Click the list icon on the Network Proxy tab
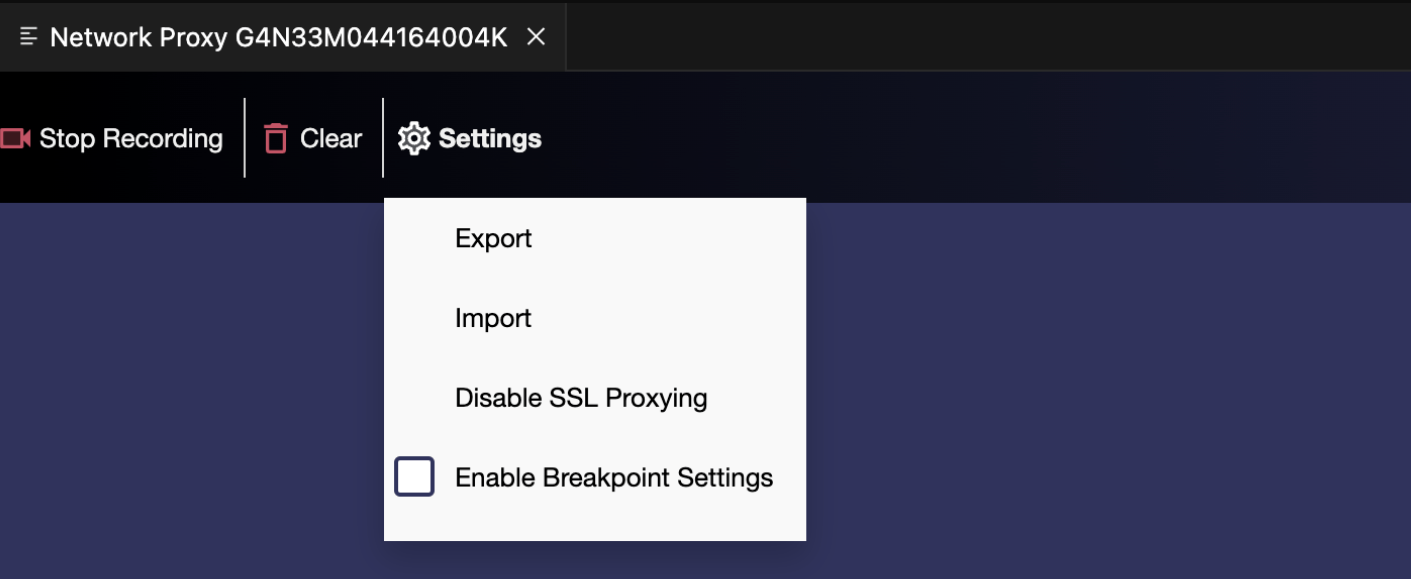Image resolution: width=1411 pixels, height=579 pixels. point(30,37)
